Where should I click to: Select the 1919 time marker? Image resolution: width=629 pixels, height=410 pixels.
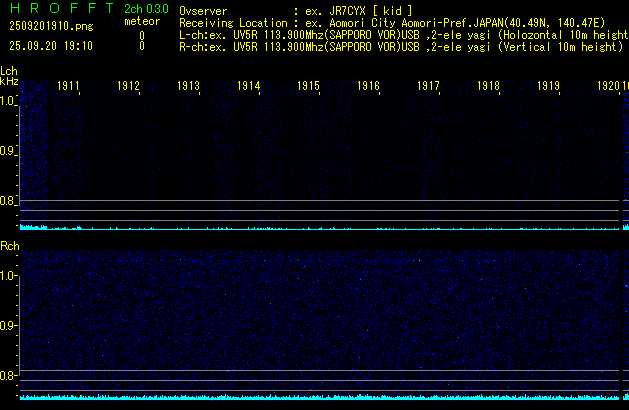(x=548, y=87)
